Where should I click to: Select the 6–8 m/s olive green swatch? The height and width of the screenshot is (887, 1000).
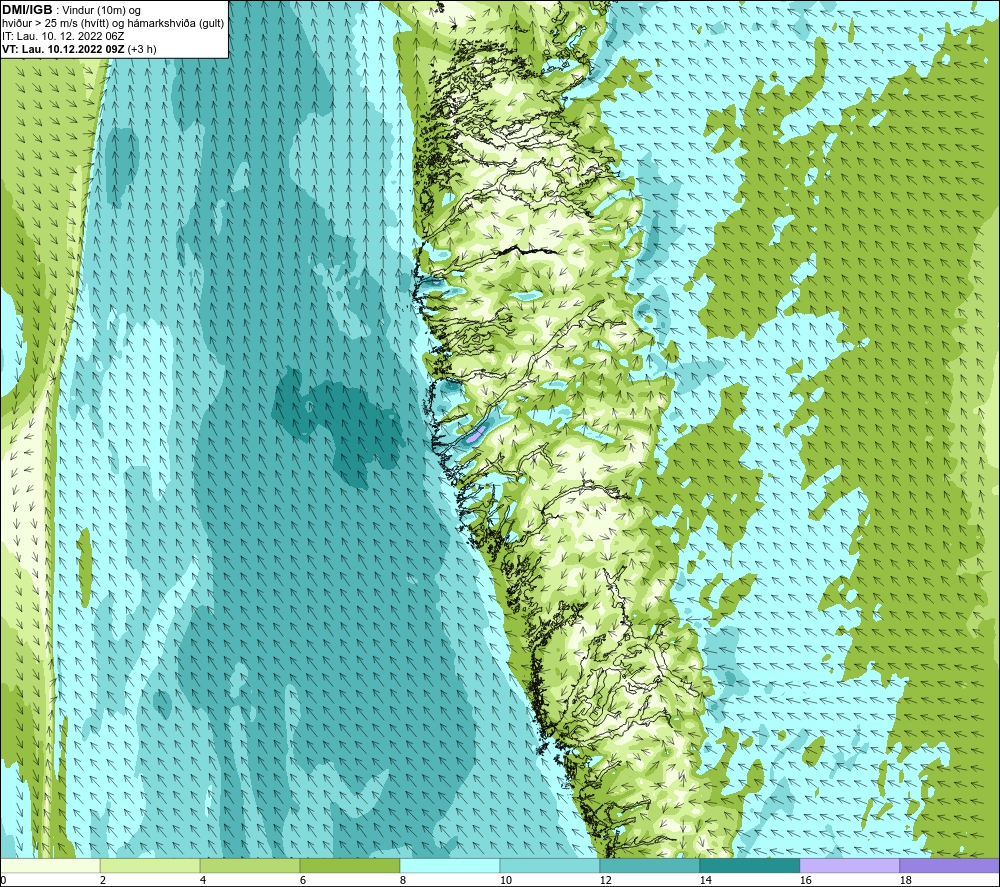(350, 865)
